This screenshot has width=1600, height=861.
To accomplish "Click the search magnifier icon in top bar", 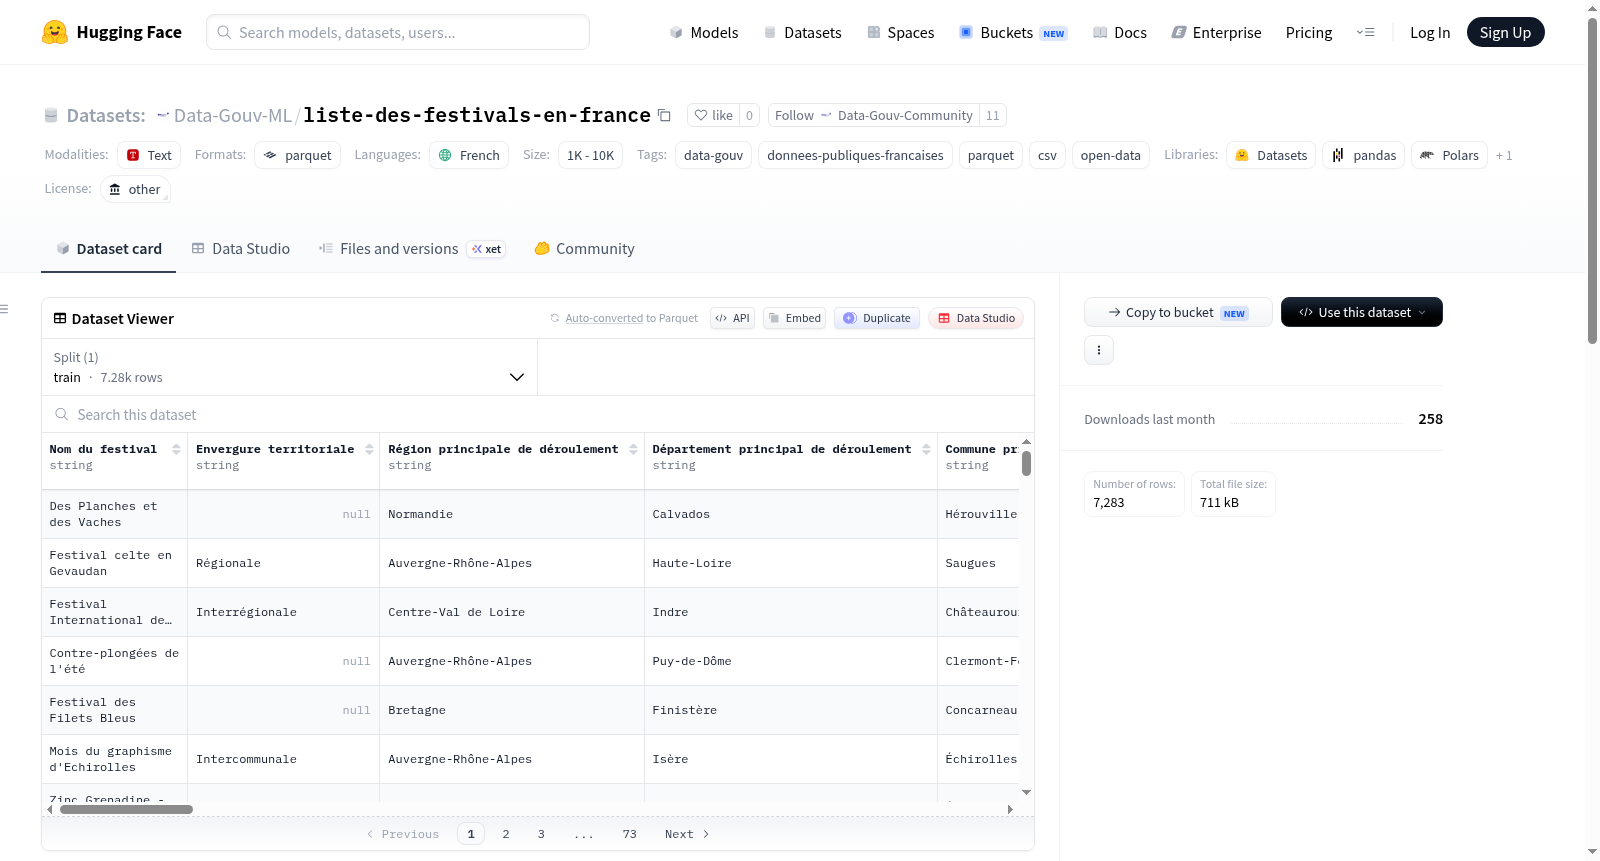I will point(224,32).
